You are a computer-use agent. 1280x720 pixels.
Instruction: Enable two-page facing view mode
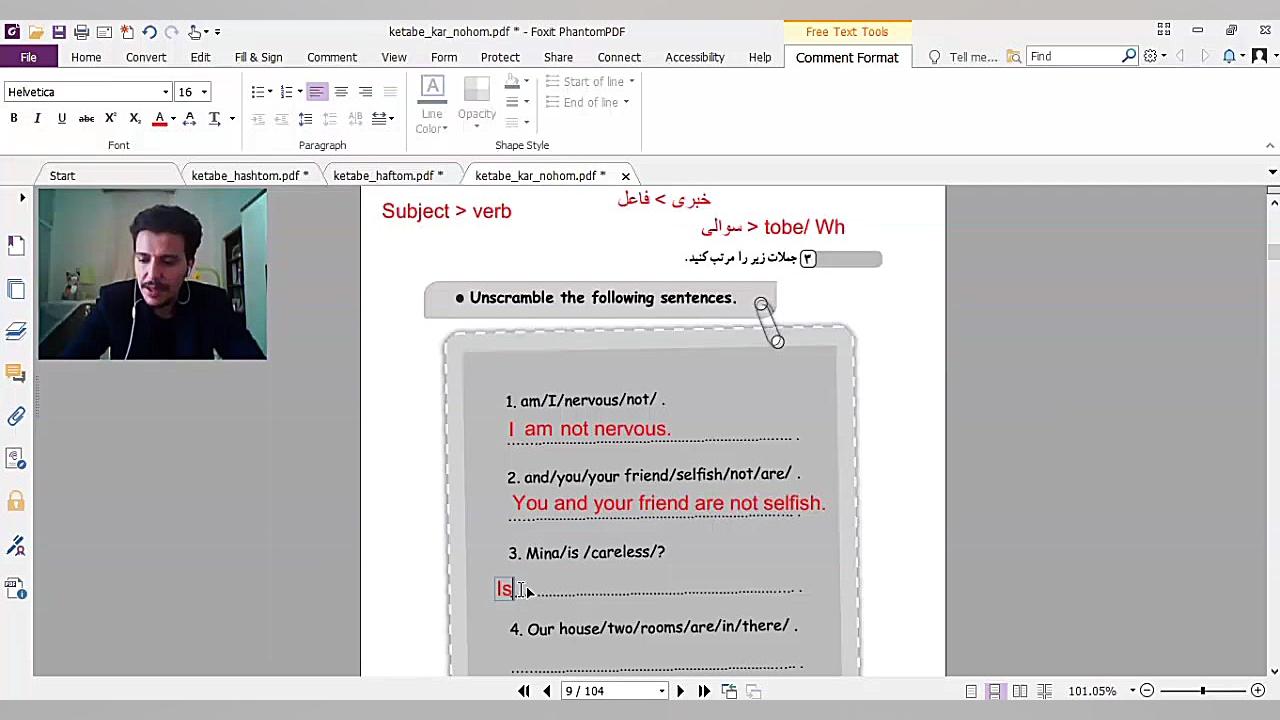click(1019, 691)
